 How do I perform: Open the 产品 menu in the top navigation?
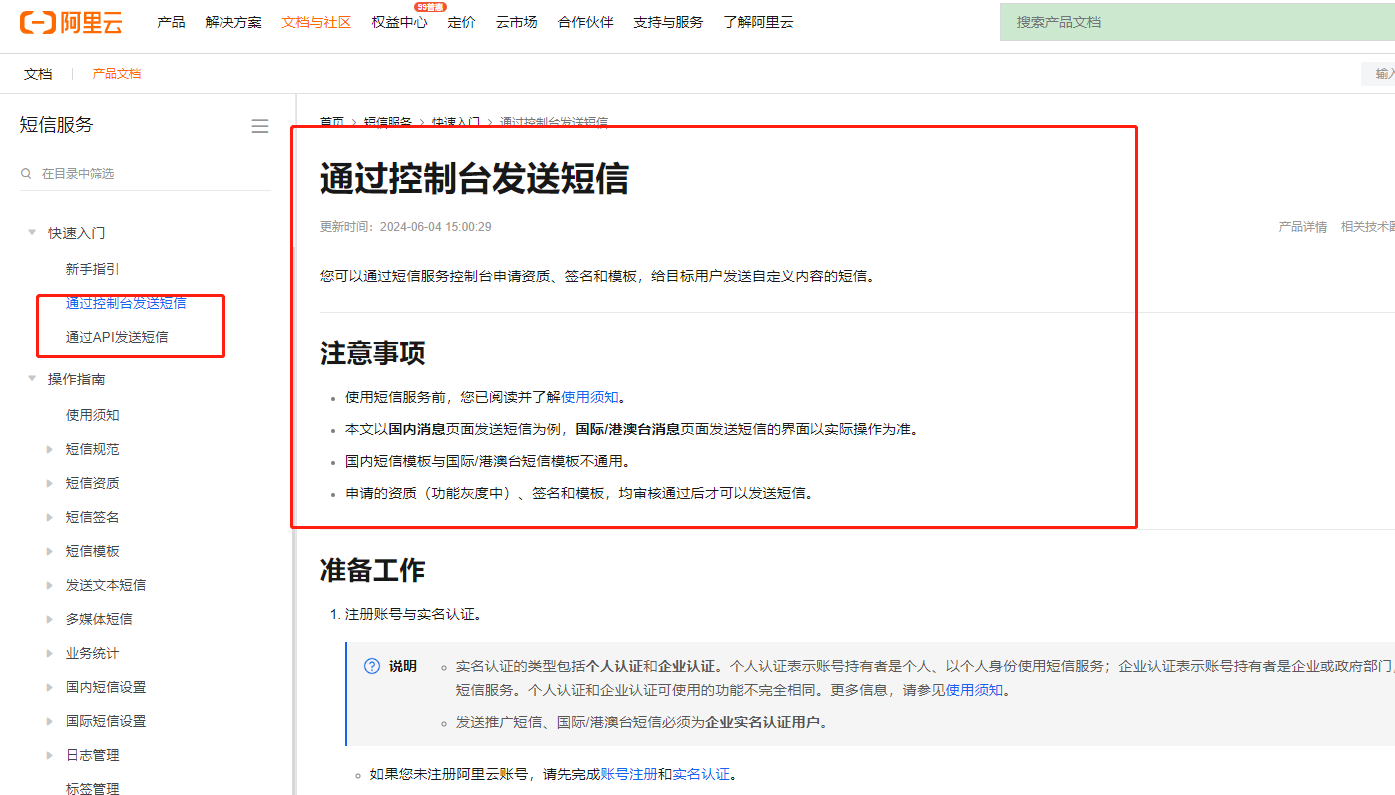pyautogui.click(x=171, y=22)
